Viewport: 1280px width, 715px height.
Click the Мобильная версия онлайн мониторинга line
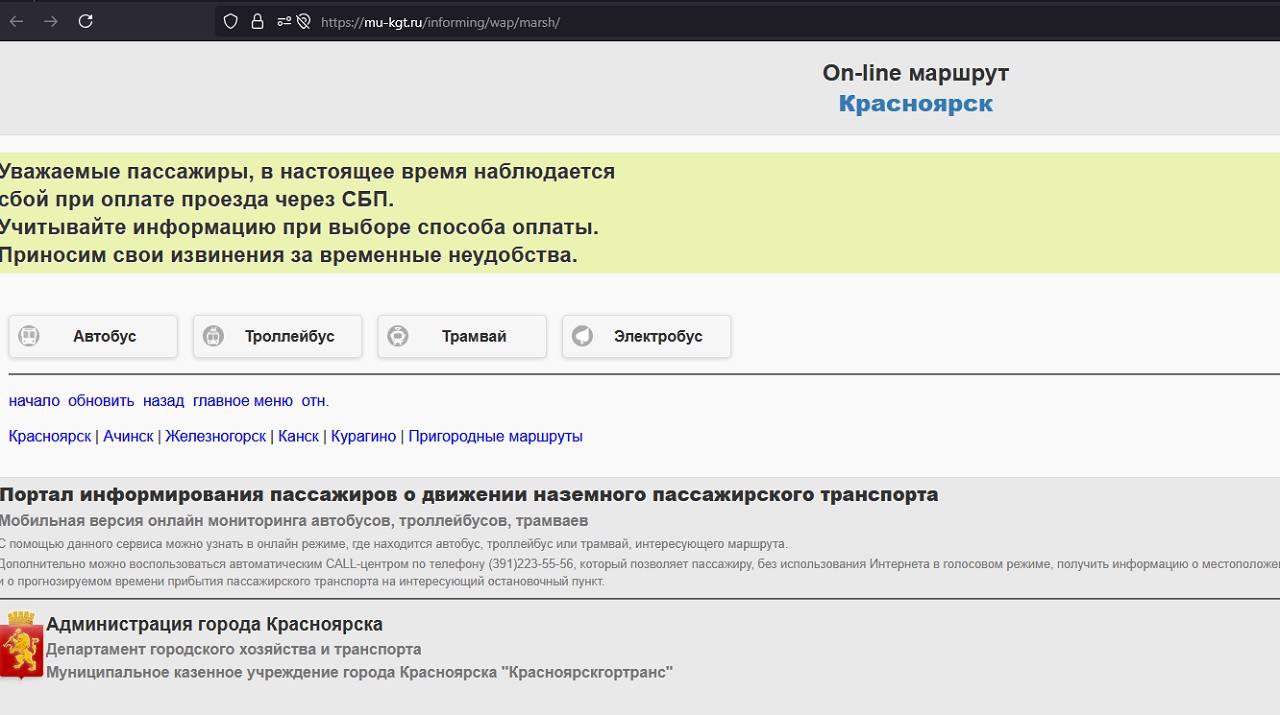coord(294,521)
